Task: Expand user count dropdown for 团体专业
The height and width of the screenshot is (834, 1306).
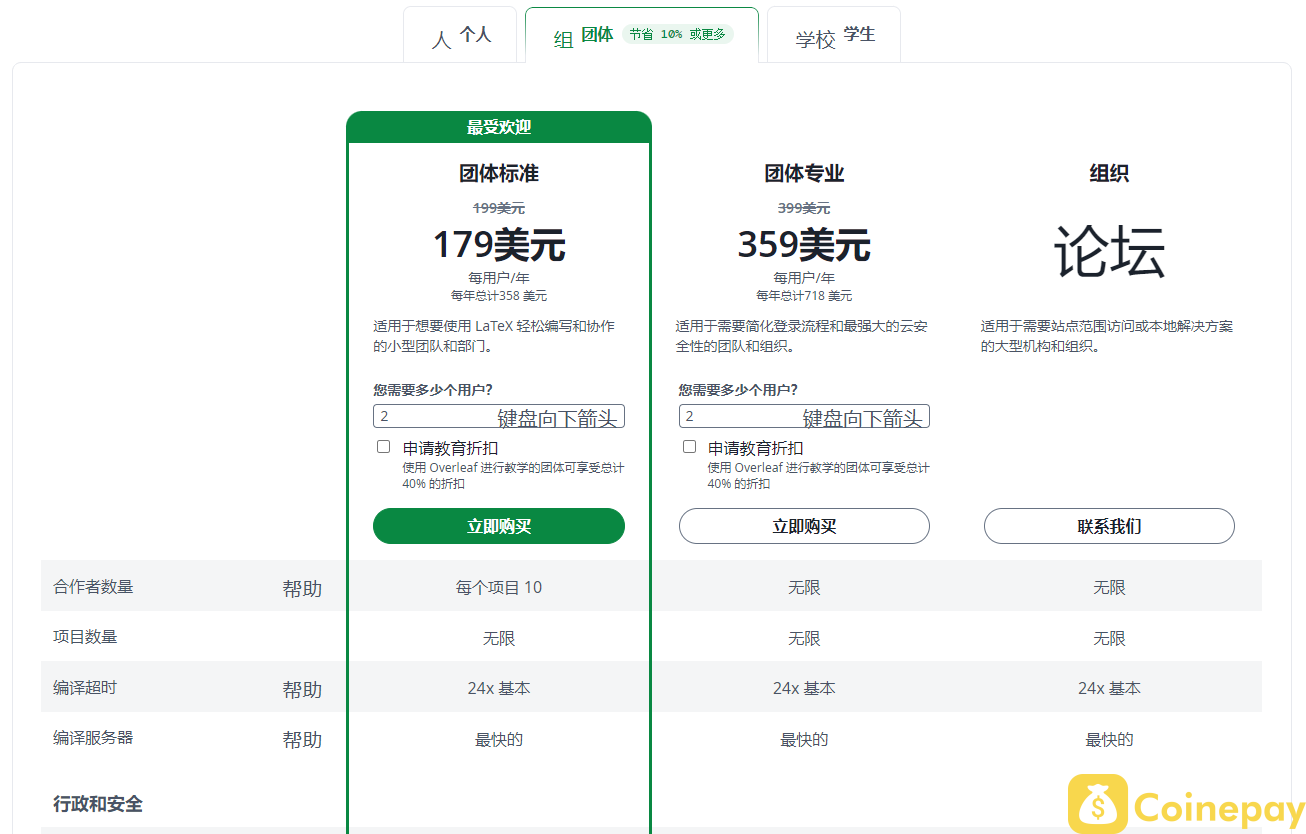Action: (x=804, y=416)
